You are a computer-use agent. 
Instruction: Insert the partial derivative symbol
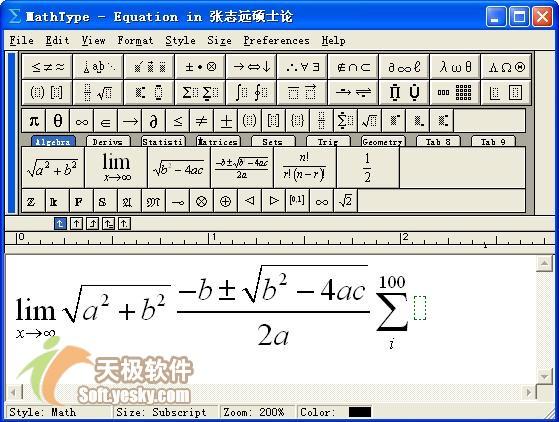tap(154, 121)
